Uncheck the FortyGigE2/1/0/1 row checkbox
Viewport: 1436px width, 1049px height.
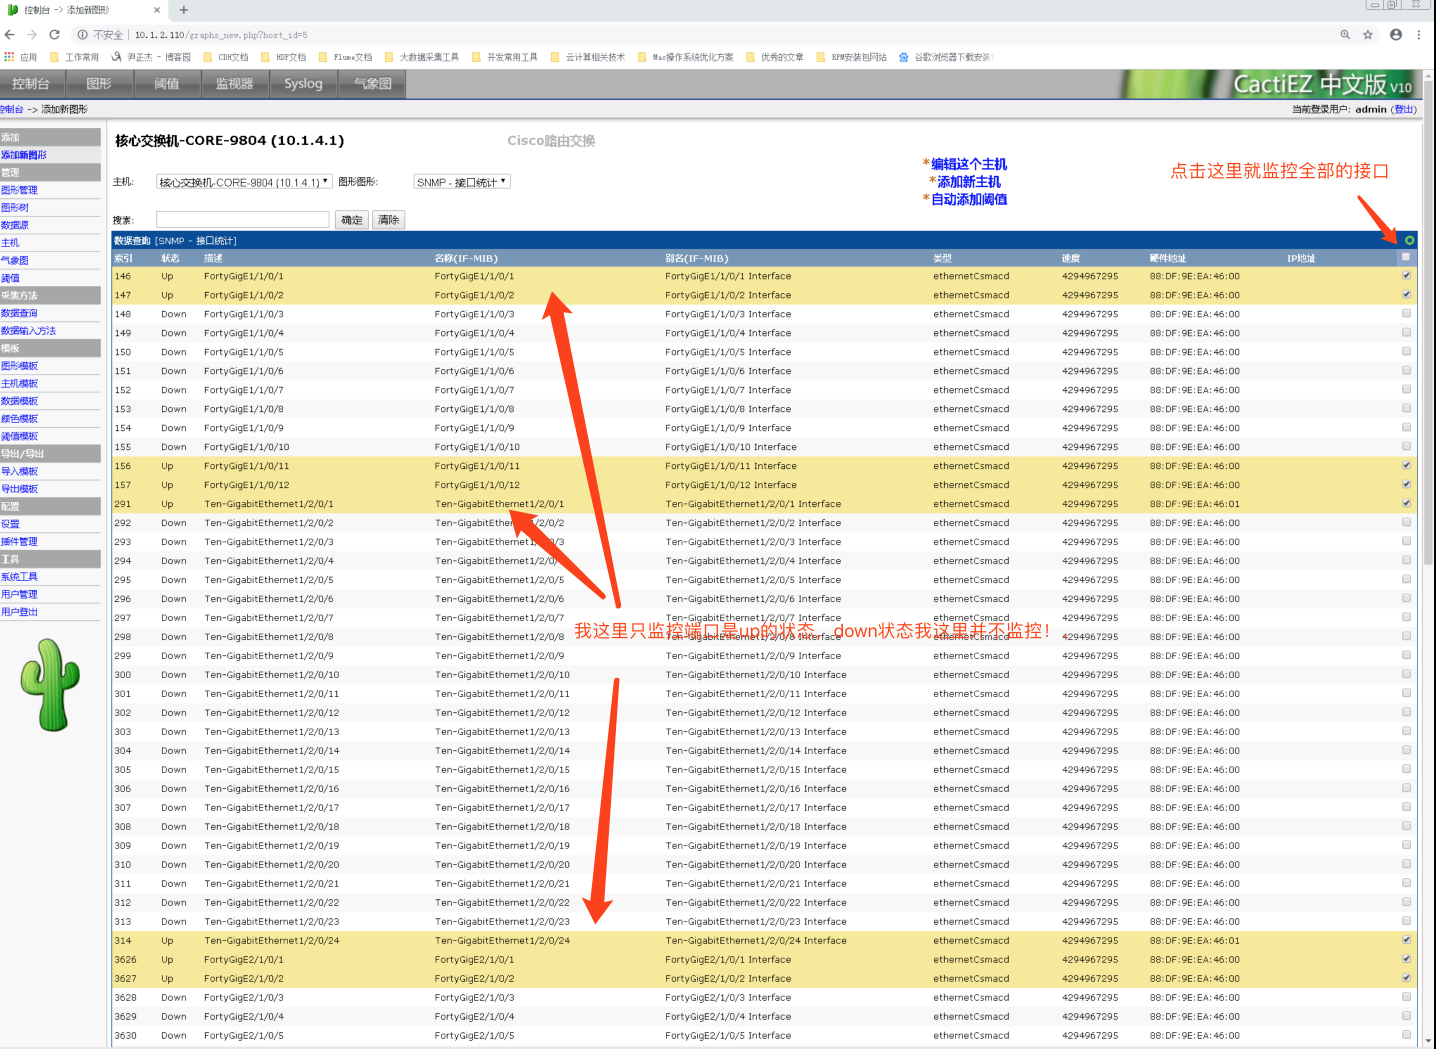1406,959
